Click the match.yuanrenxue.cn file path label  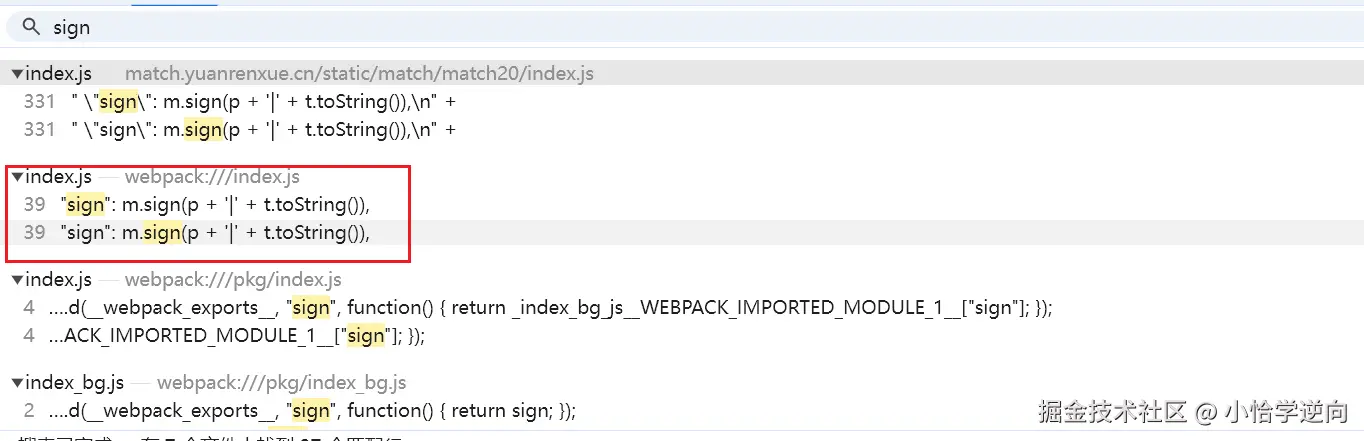coord(359,74)
